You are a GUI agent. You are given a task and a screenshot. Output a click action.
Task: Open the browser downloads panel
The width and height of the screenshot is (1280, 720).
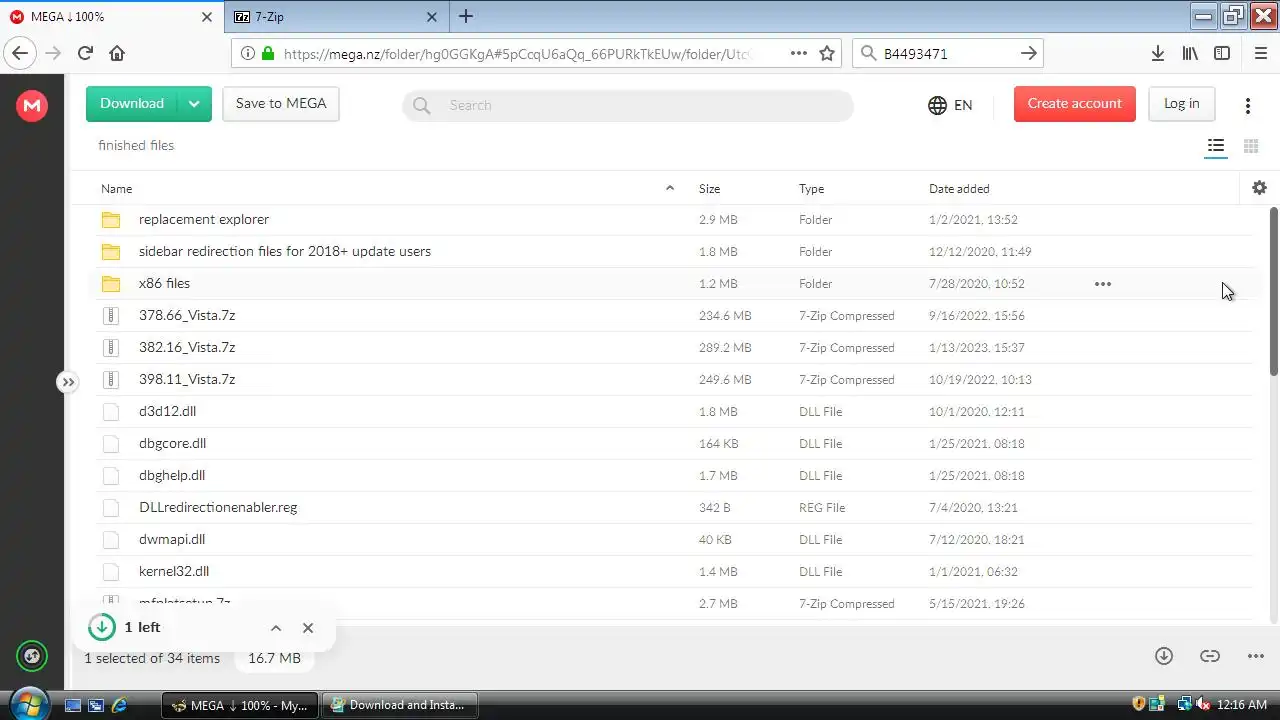coord(1158,54)
